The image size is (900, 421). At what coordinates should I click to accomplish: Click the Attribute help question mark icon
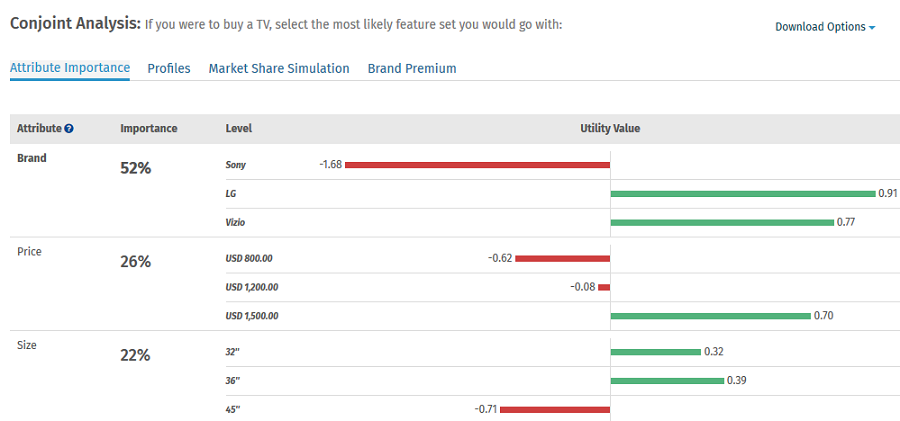pyautogui.click(x=69, y=129)
